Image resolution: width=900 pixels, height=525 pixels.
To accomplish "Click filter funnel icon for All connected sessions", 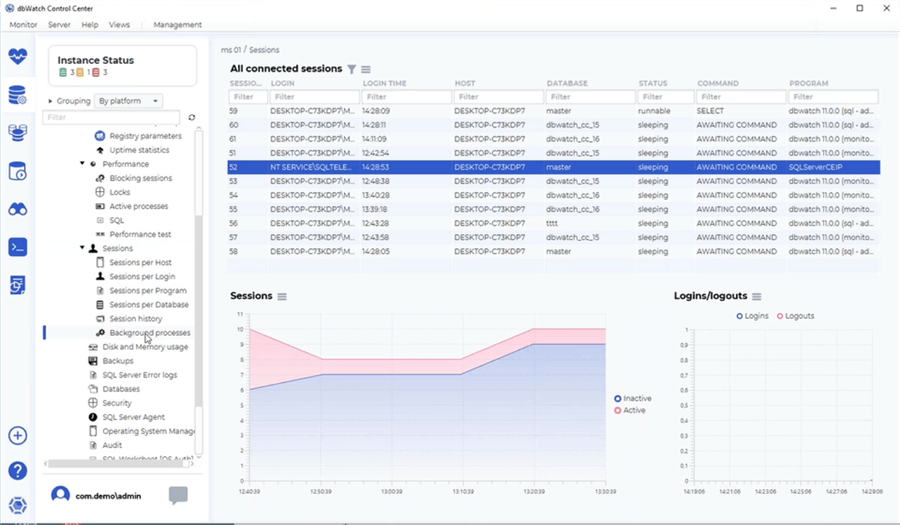I will point(352,69).
